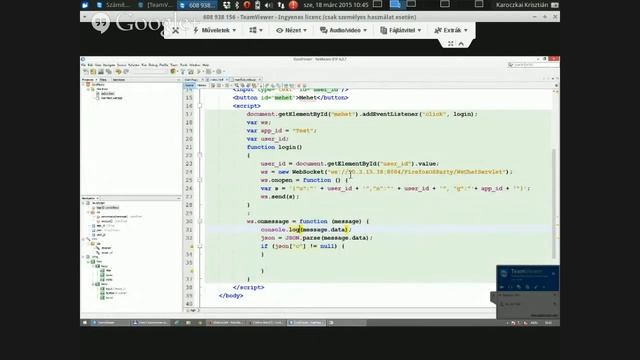Open the NetBeans Source menu

point(122,65)
